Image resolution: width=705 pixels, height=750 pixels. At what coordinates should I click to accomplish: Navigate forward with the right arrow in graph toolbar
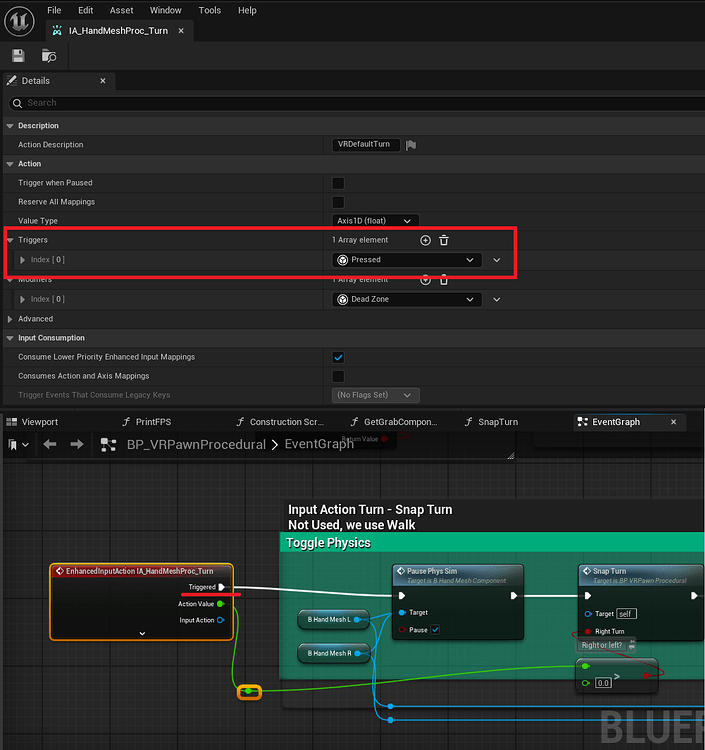[x=77, y=444]
